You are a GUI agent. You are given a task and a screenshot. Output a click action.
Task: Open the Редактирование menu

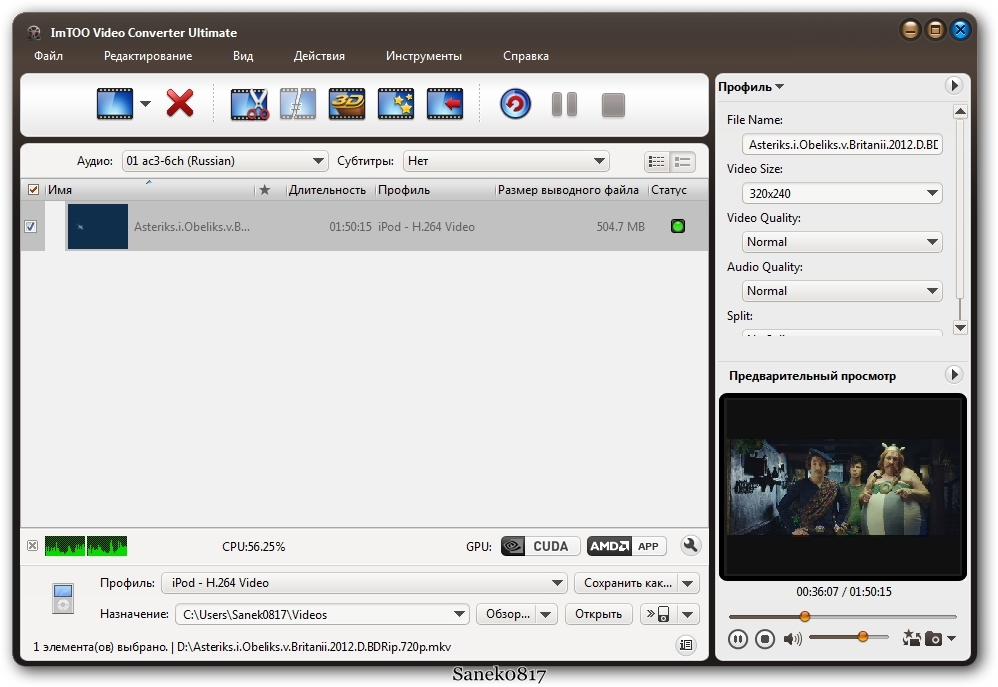coord(148,56)
